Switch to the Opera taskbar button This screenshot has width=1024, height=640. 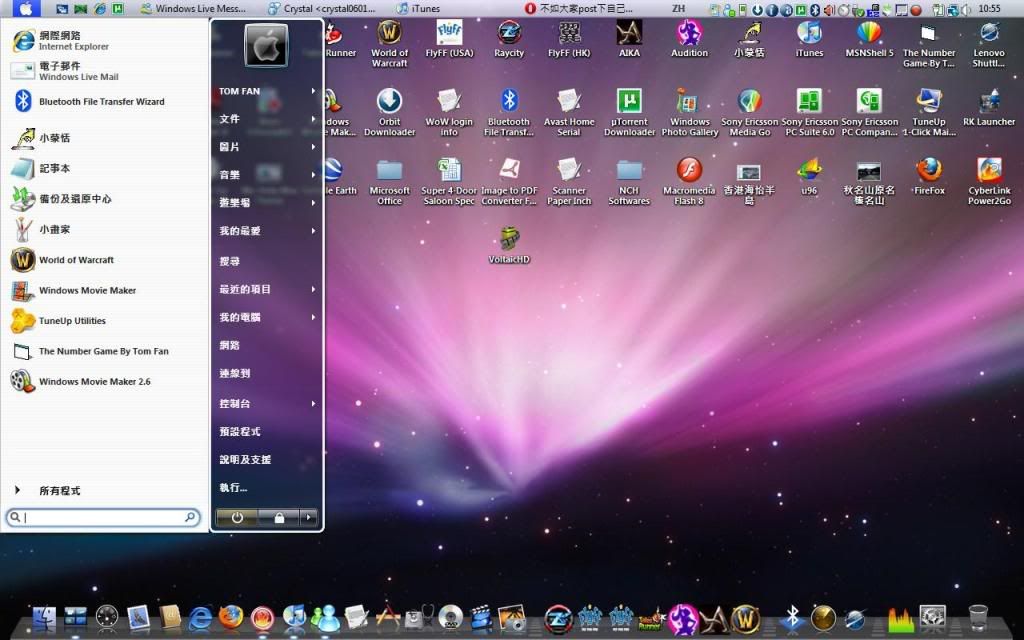click(x=579, y=8)
